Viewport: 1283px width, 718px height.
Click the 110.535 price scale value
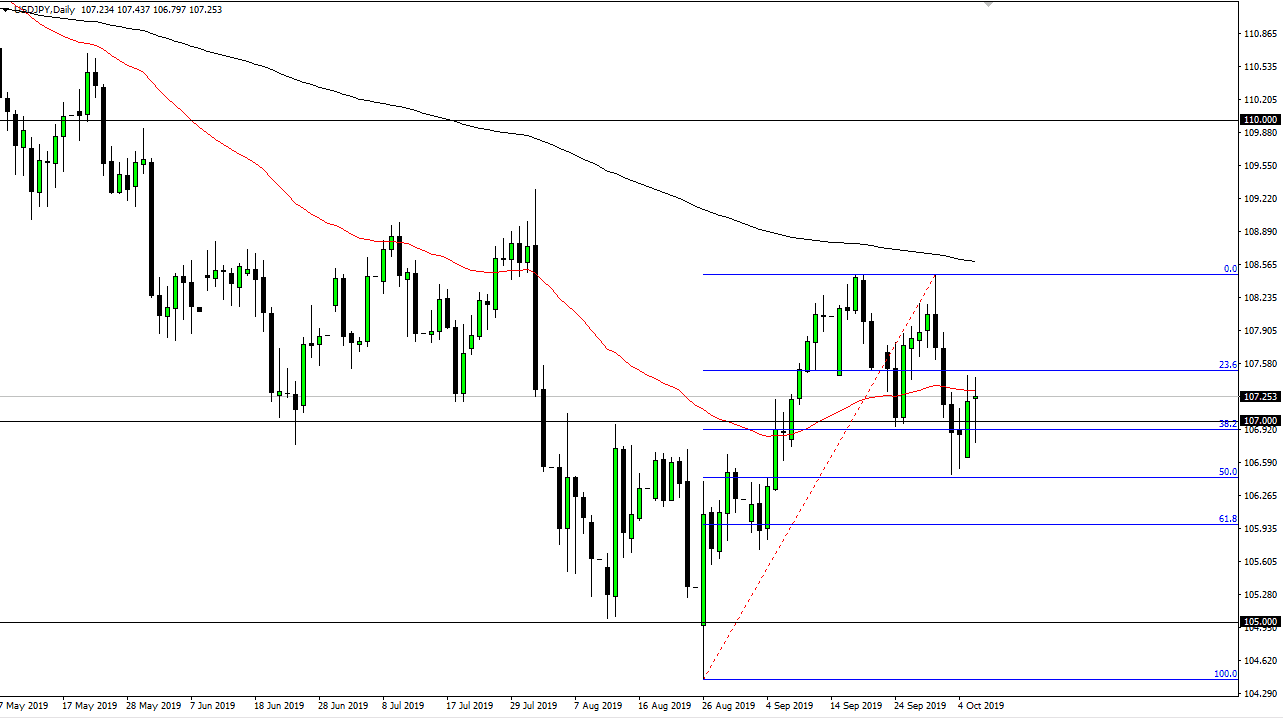tap(1262, 67)
